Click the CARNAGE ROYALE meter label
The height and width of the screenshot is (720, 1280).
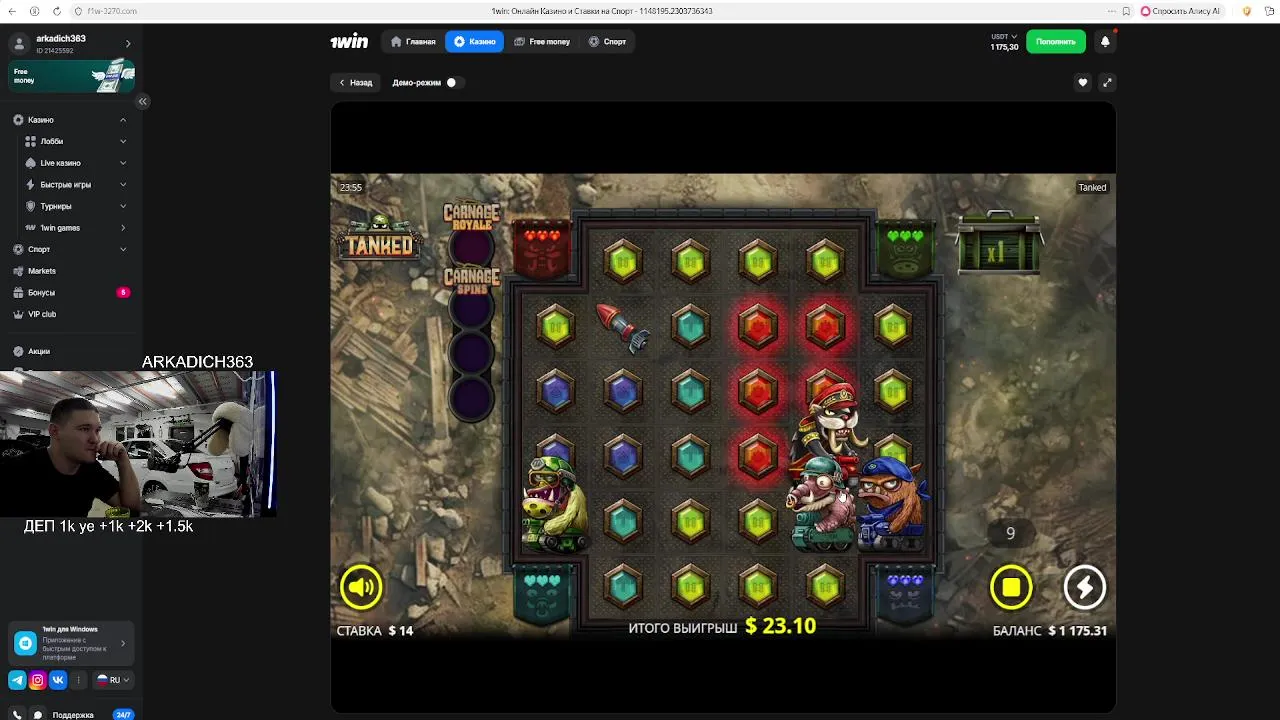(x=471, y=217)
